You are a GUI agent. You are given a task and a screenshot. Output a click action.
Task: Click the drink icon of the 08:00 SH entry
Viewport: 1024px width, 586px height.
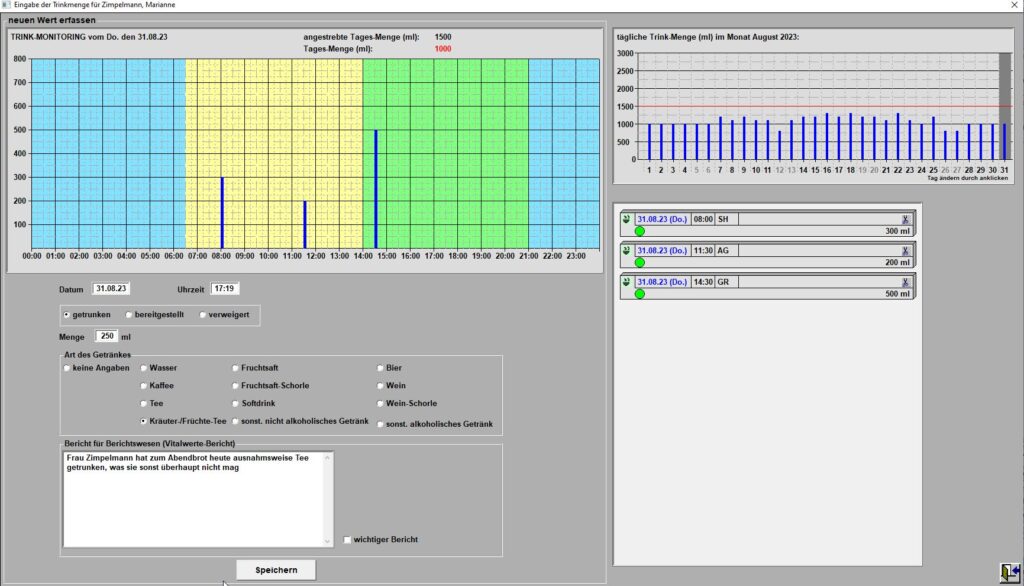[627, 219]
